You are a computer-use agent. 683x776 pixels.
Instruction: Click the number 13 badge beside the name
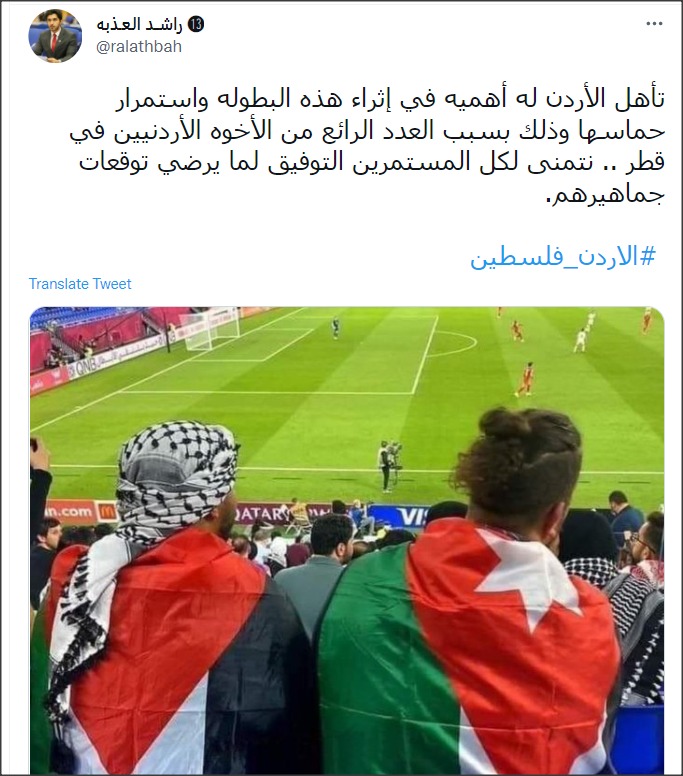(x=196, y=24)
